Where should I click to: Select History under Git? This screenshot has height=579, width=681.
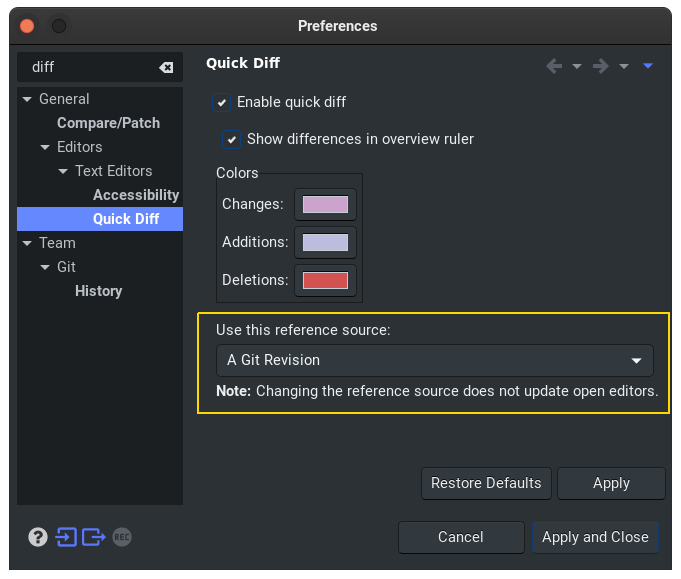[98, 291]
